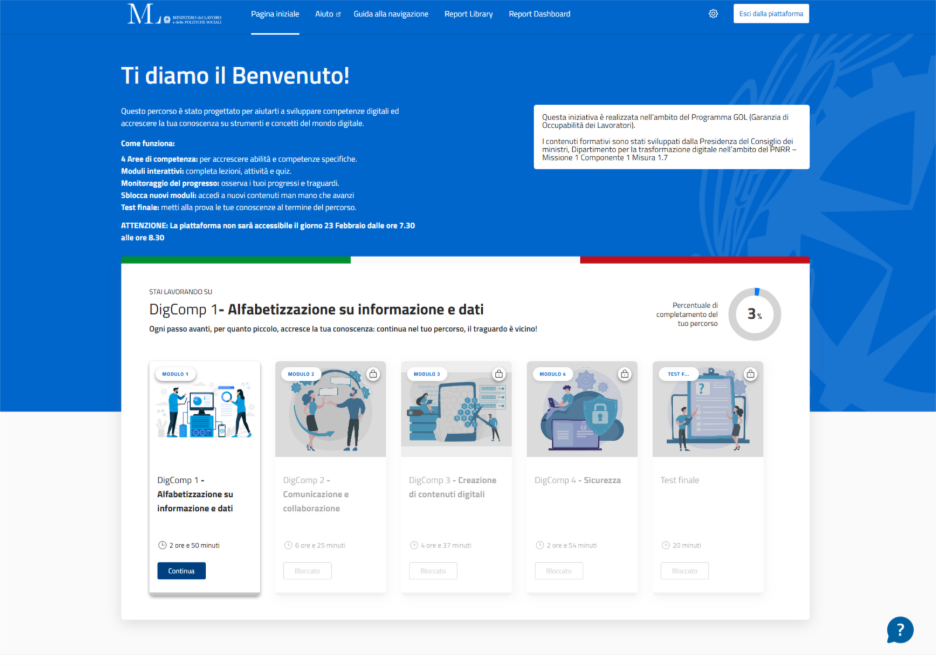
Task: Click the 20 minuti duration text
Action: (x=686, y=545)
